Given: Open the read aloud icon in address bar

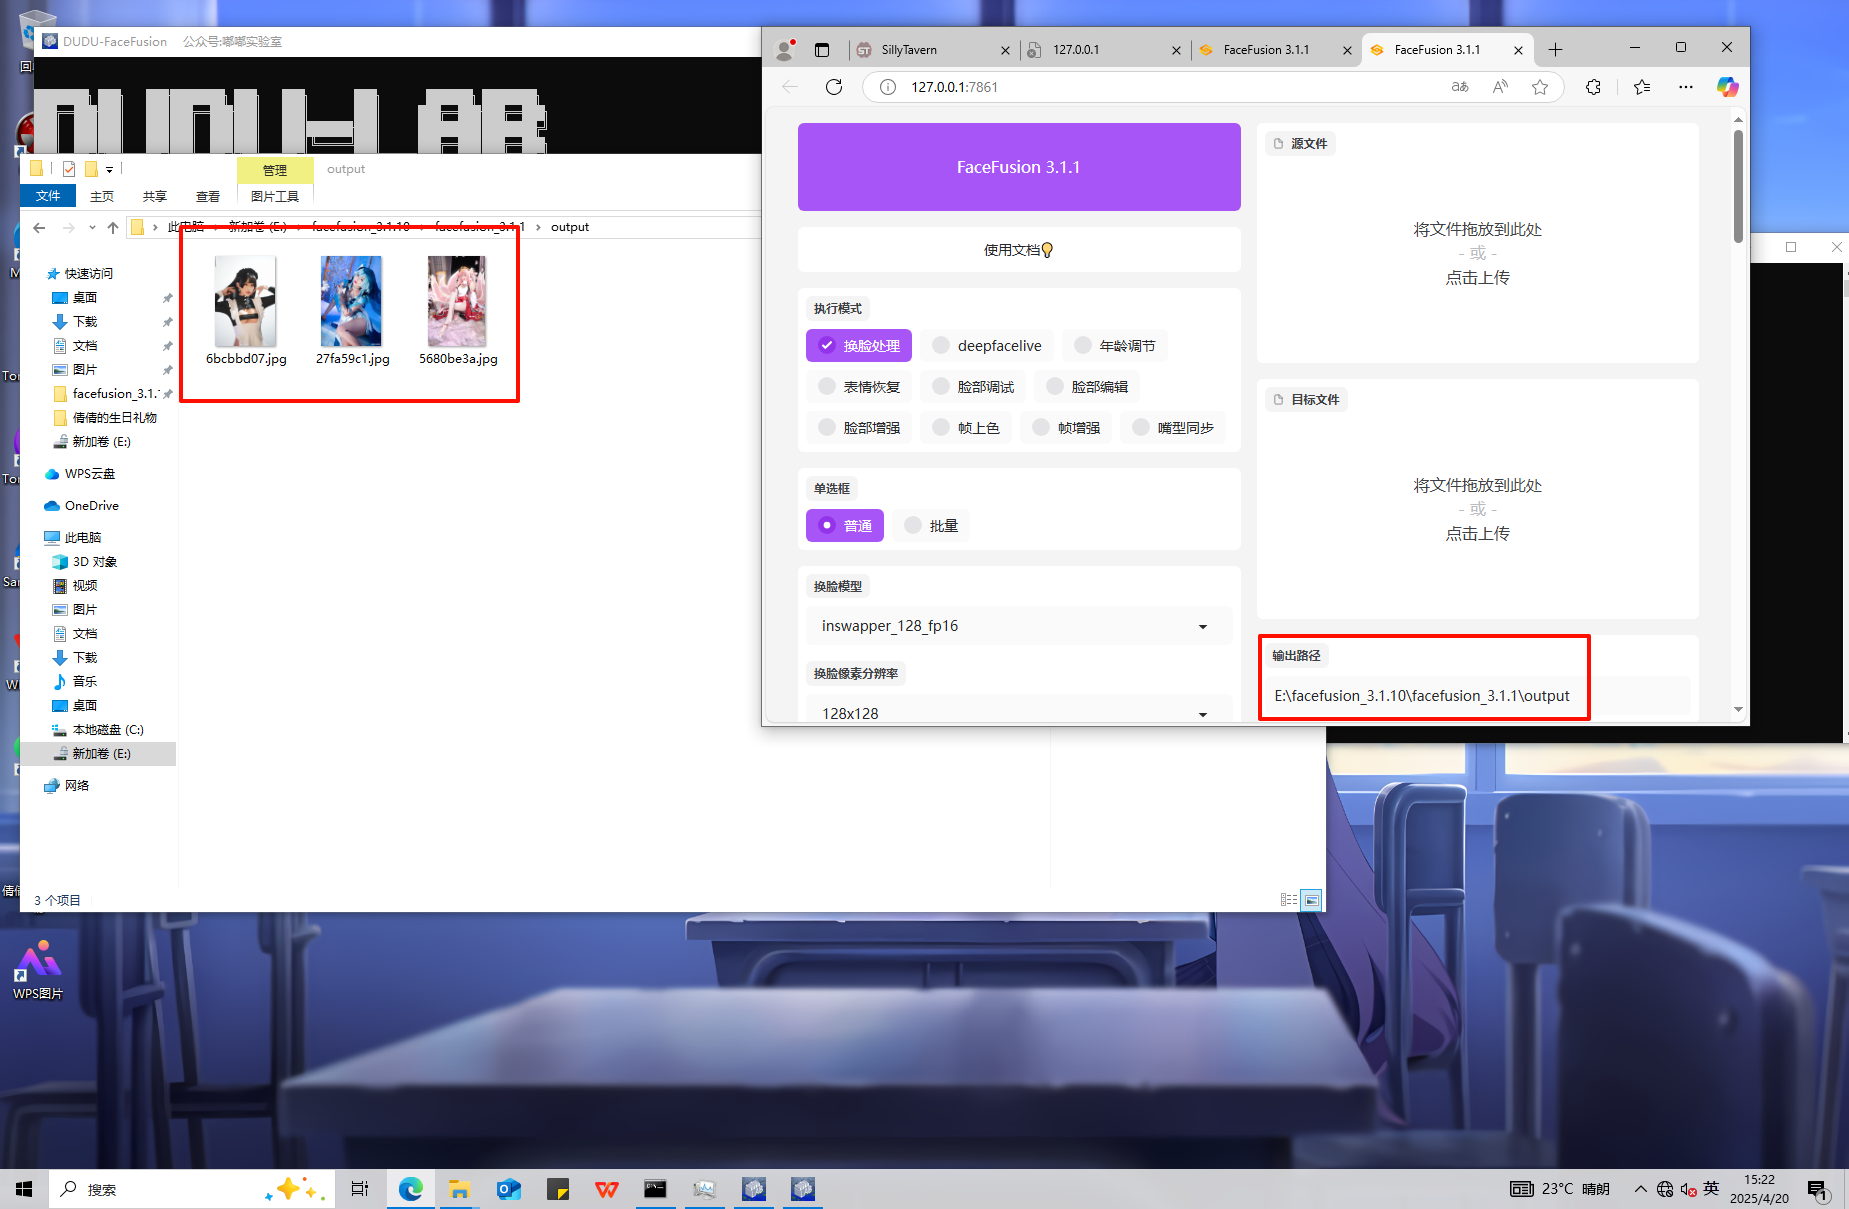Looking at the screenshot, I should (x=1500, y=87).
